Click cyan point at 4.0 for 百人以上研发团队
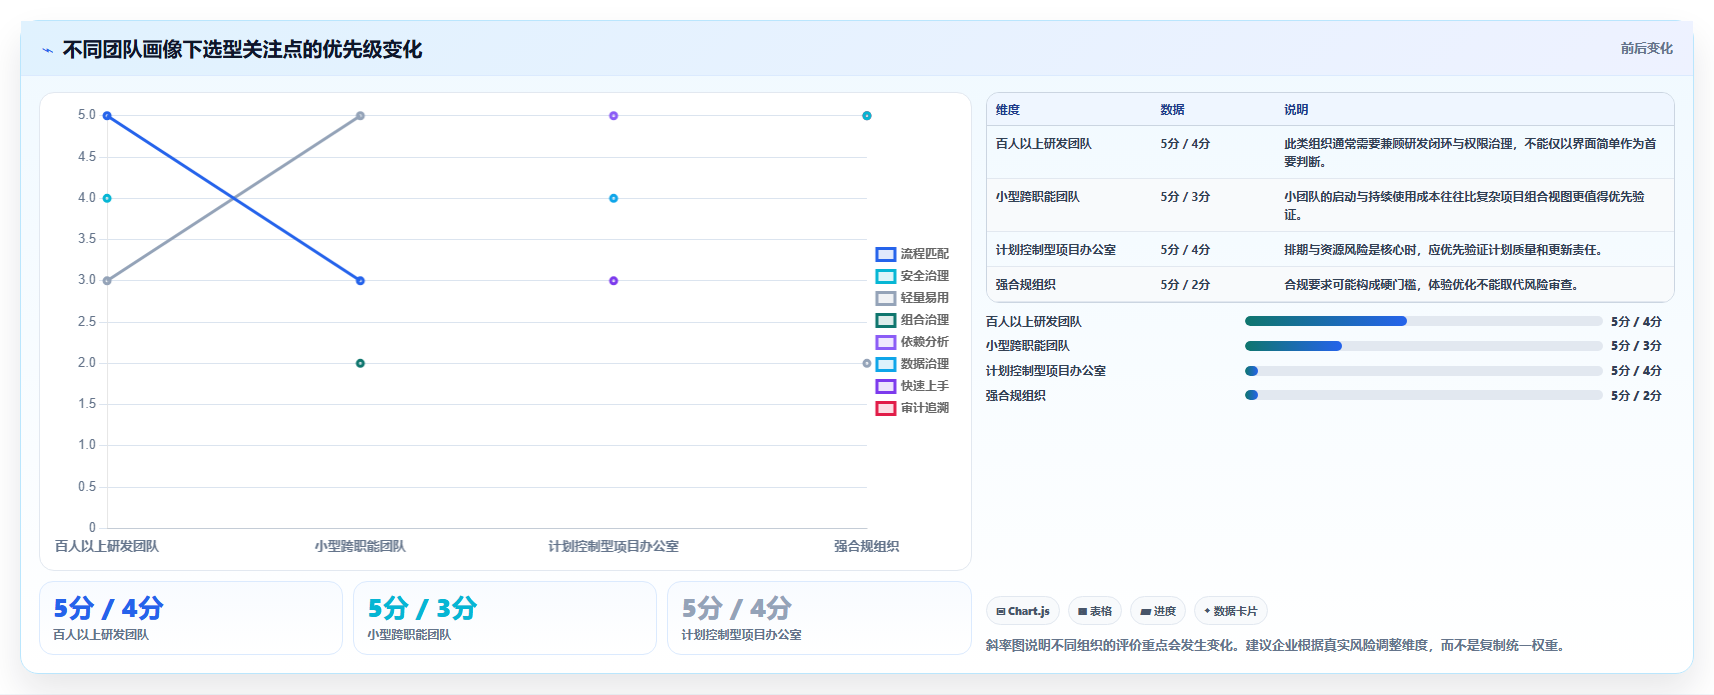This screenshot has height=695, width=1714. [x=107, y=198]
